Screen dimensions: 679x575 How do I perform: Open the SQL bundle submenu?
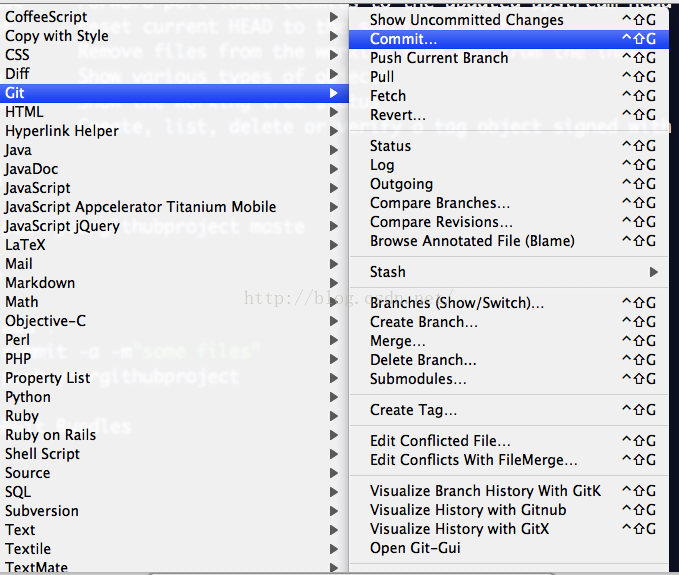click(x=174, y=492)
